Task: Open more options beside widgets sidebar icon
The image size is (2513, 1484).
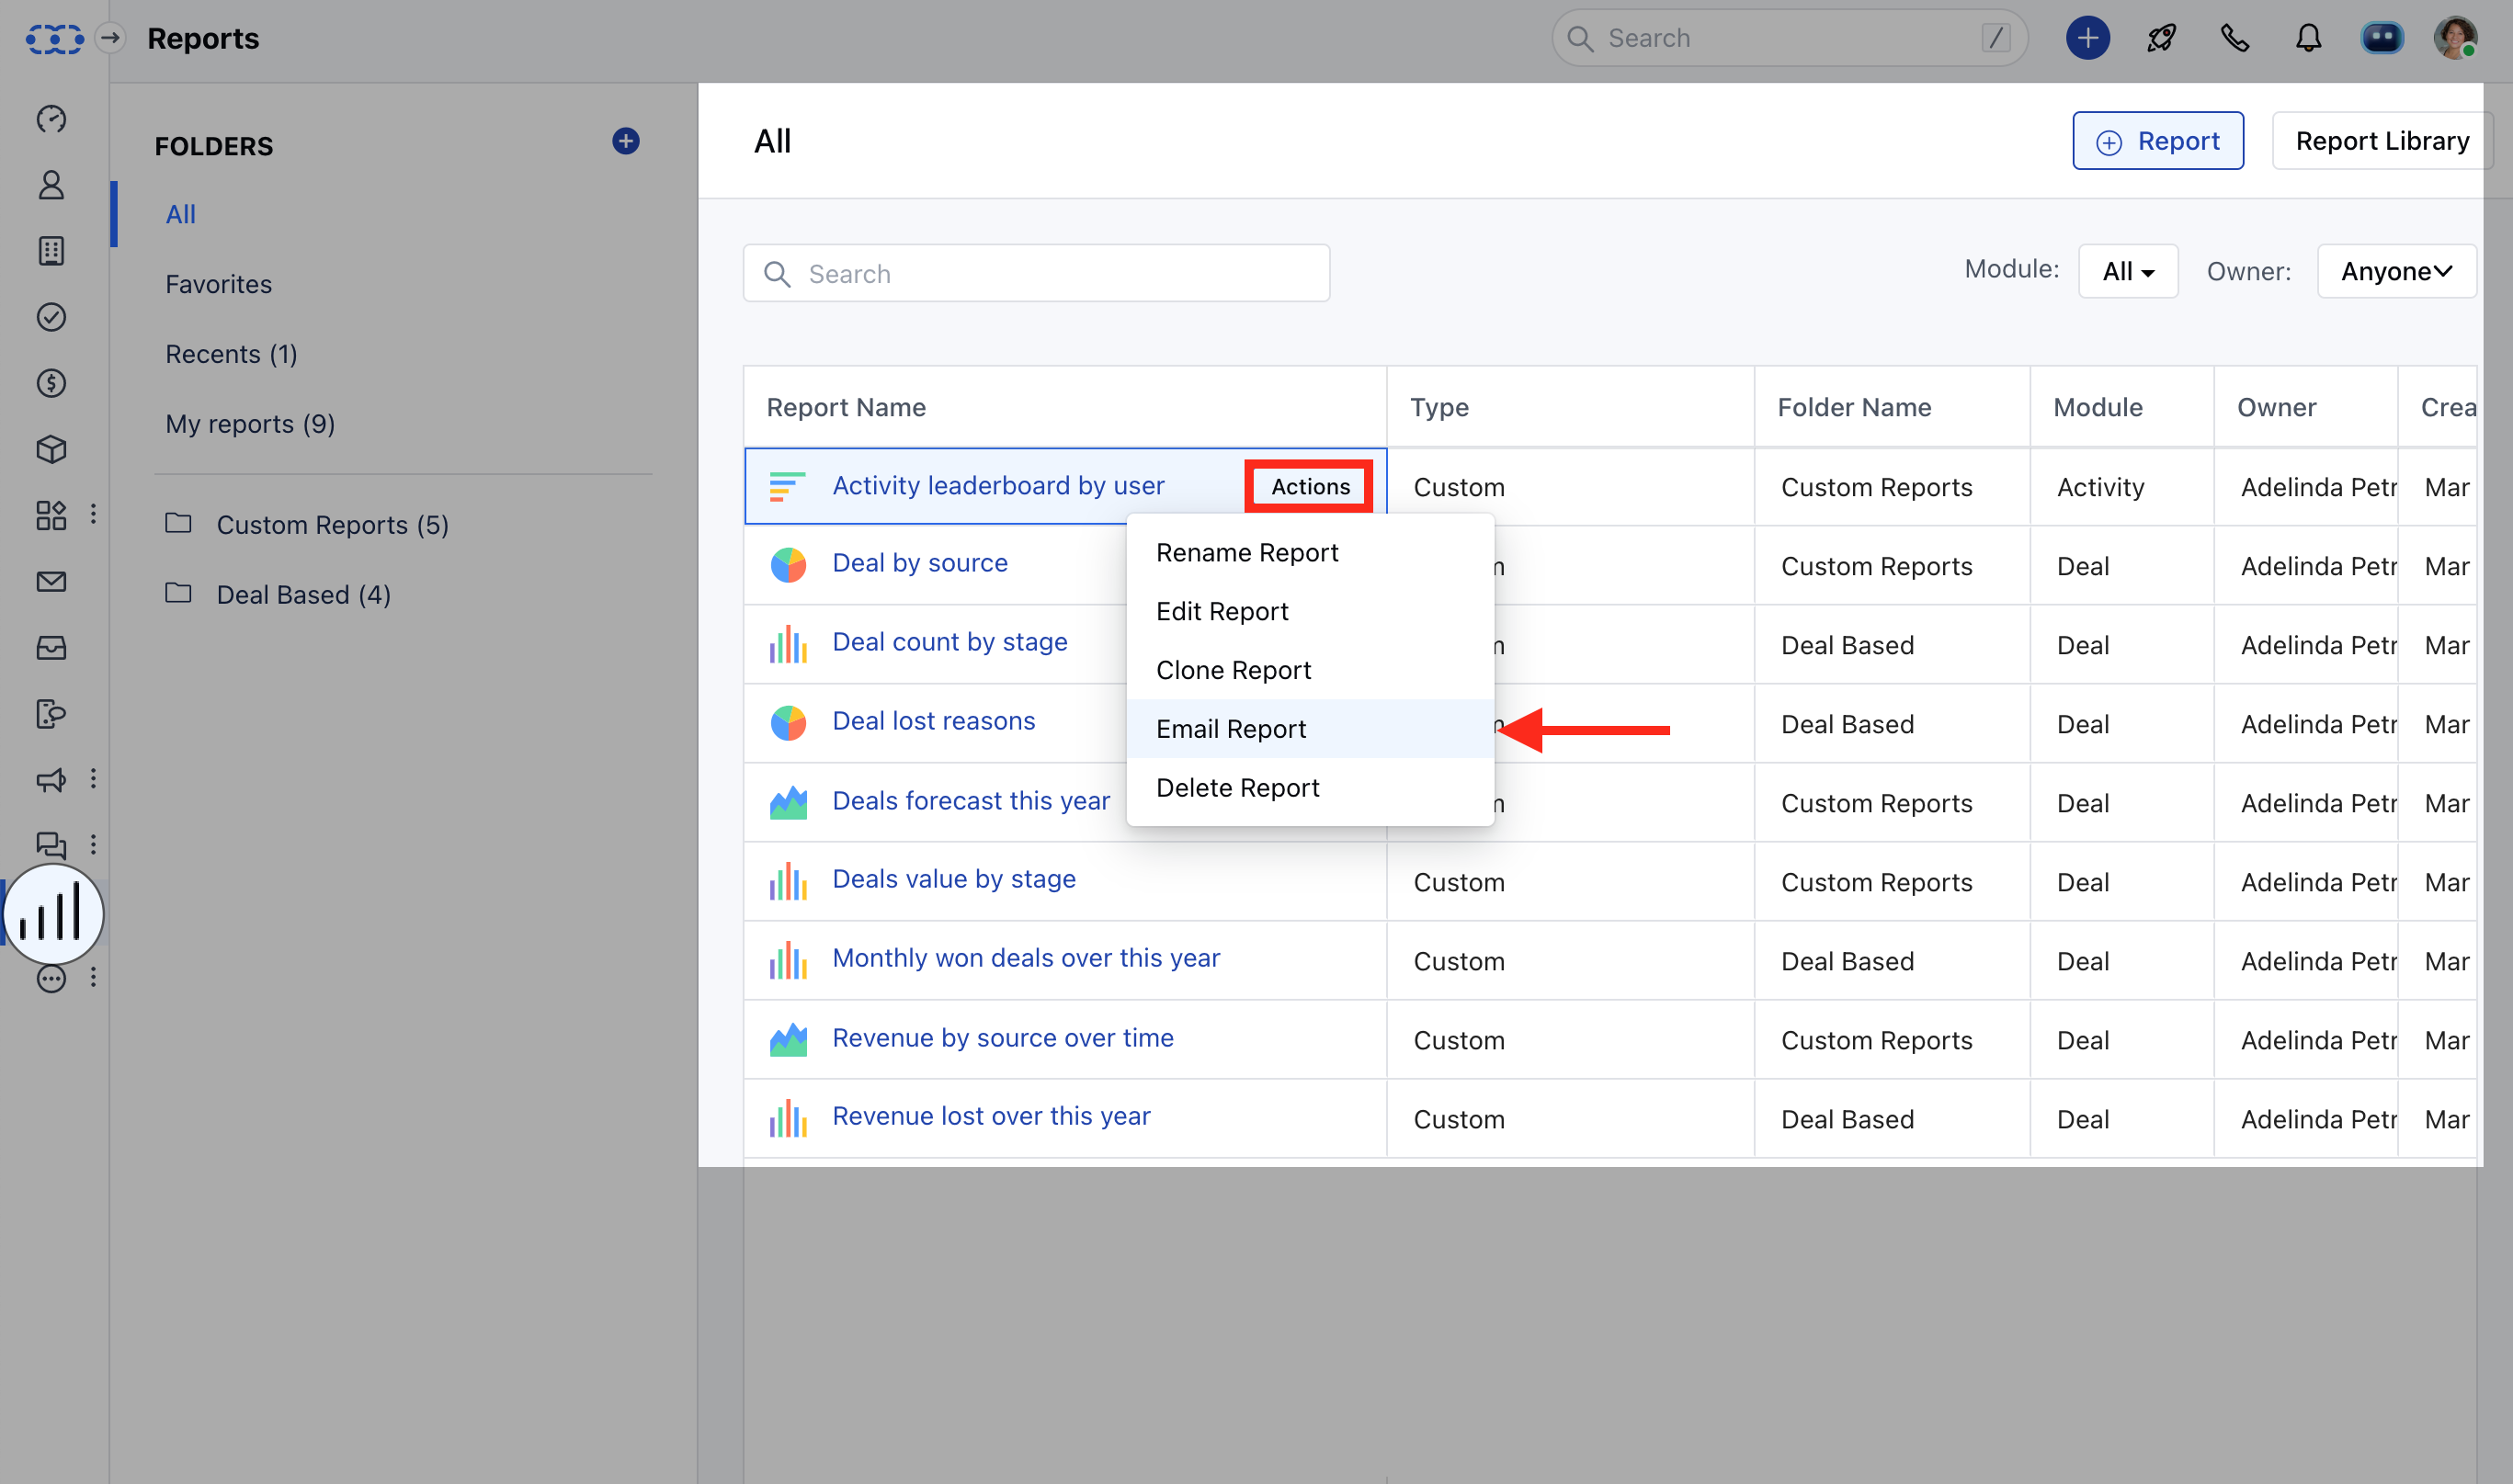Action: [x=93, y=514]
